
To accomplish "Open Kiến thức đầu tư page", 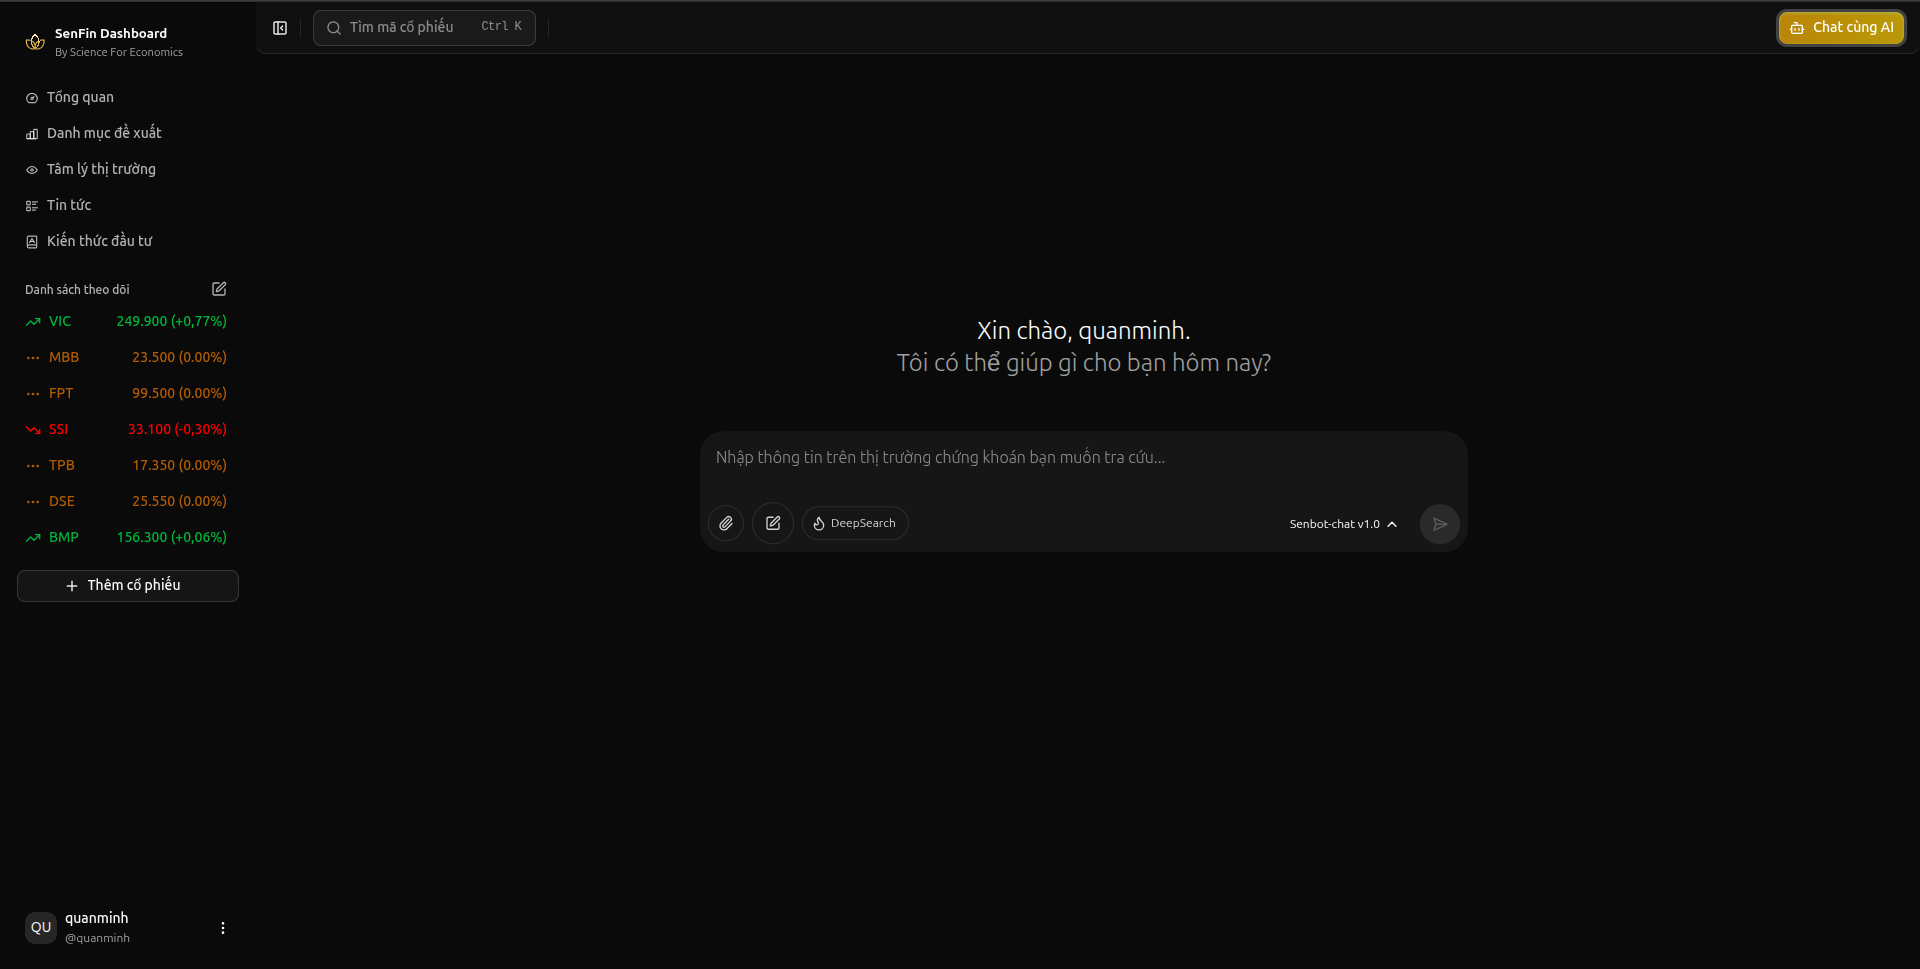I will tap(99, 241).
